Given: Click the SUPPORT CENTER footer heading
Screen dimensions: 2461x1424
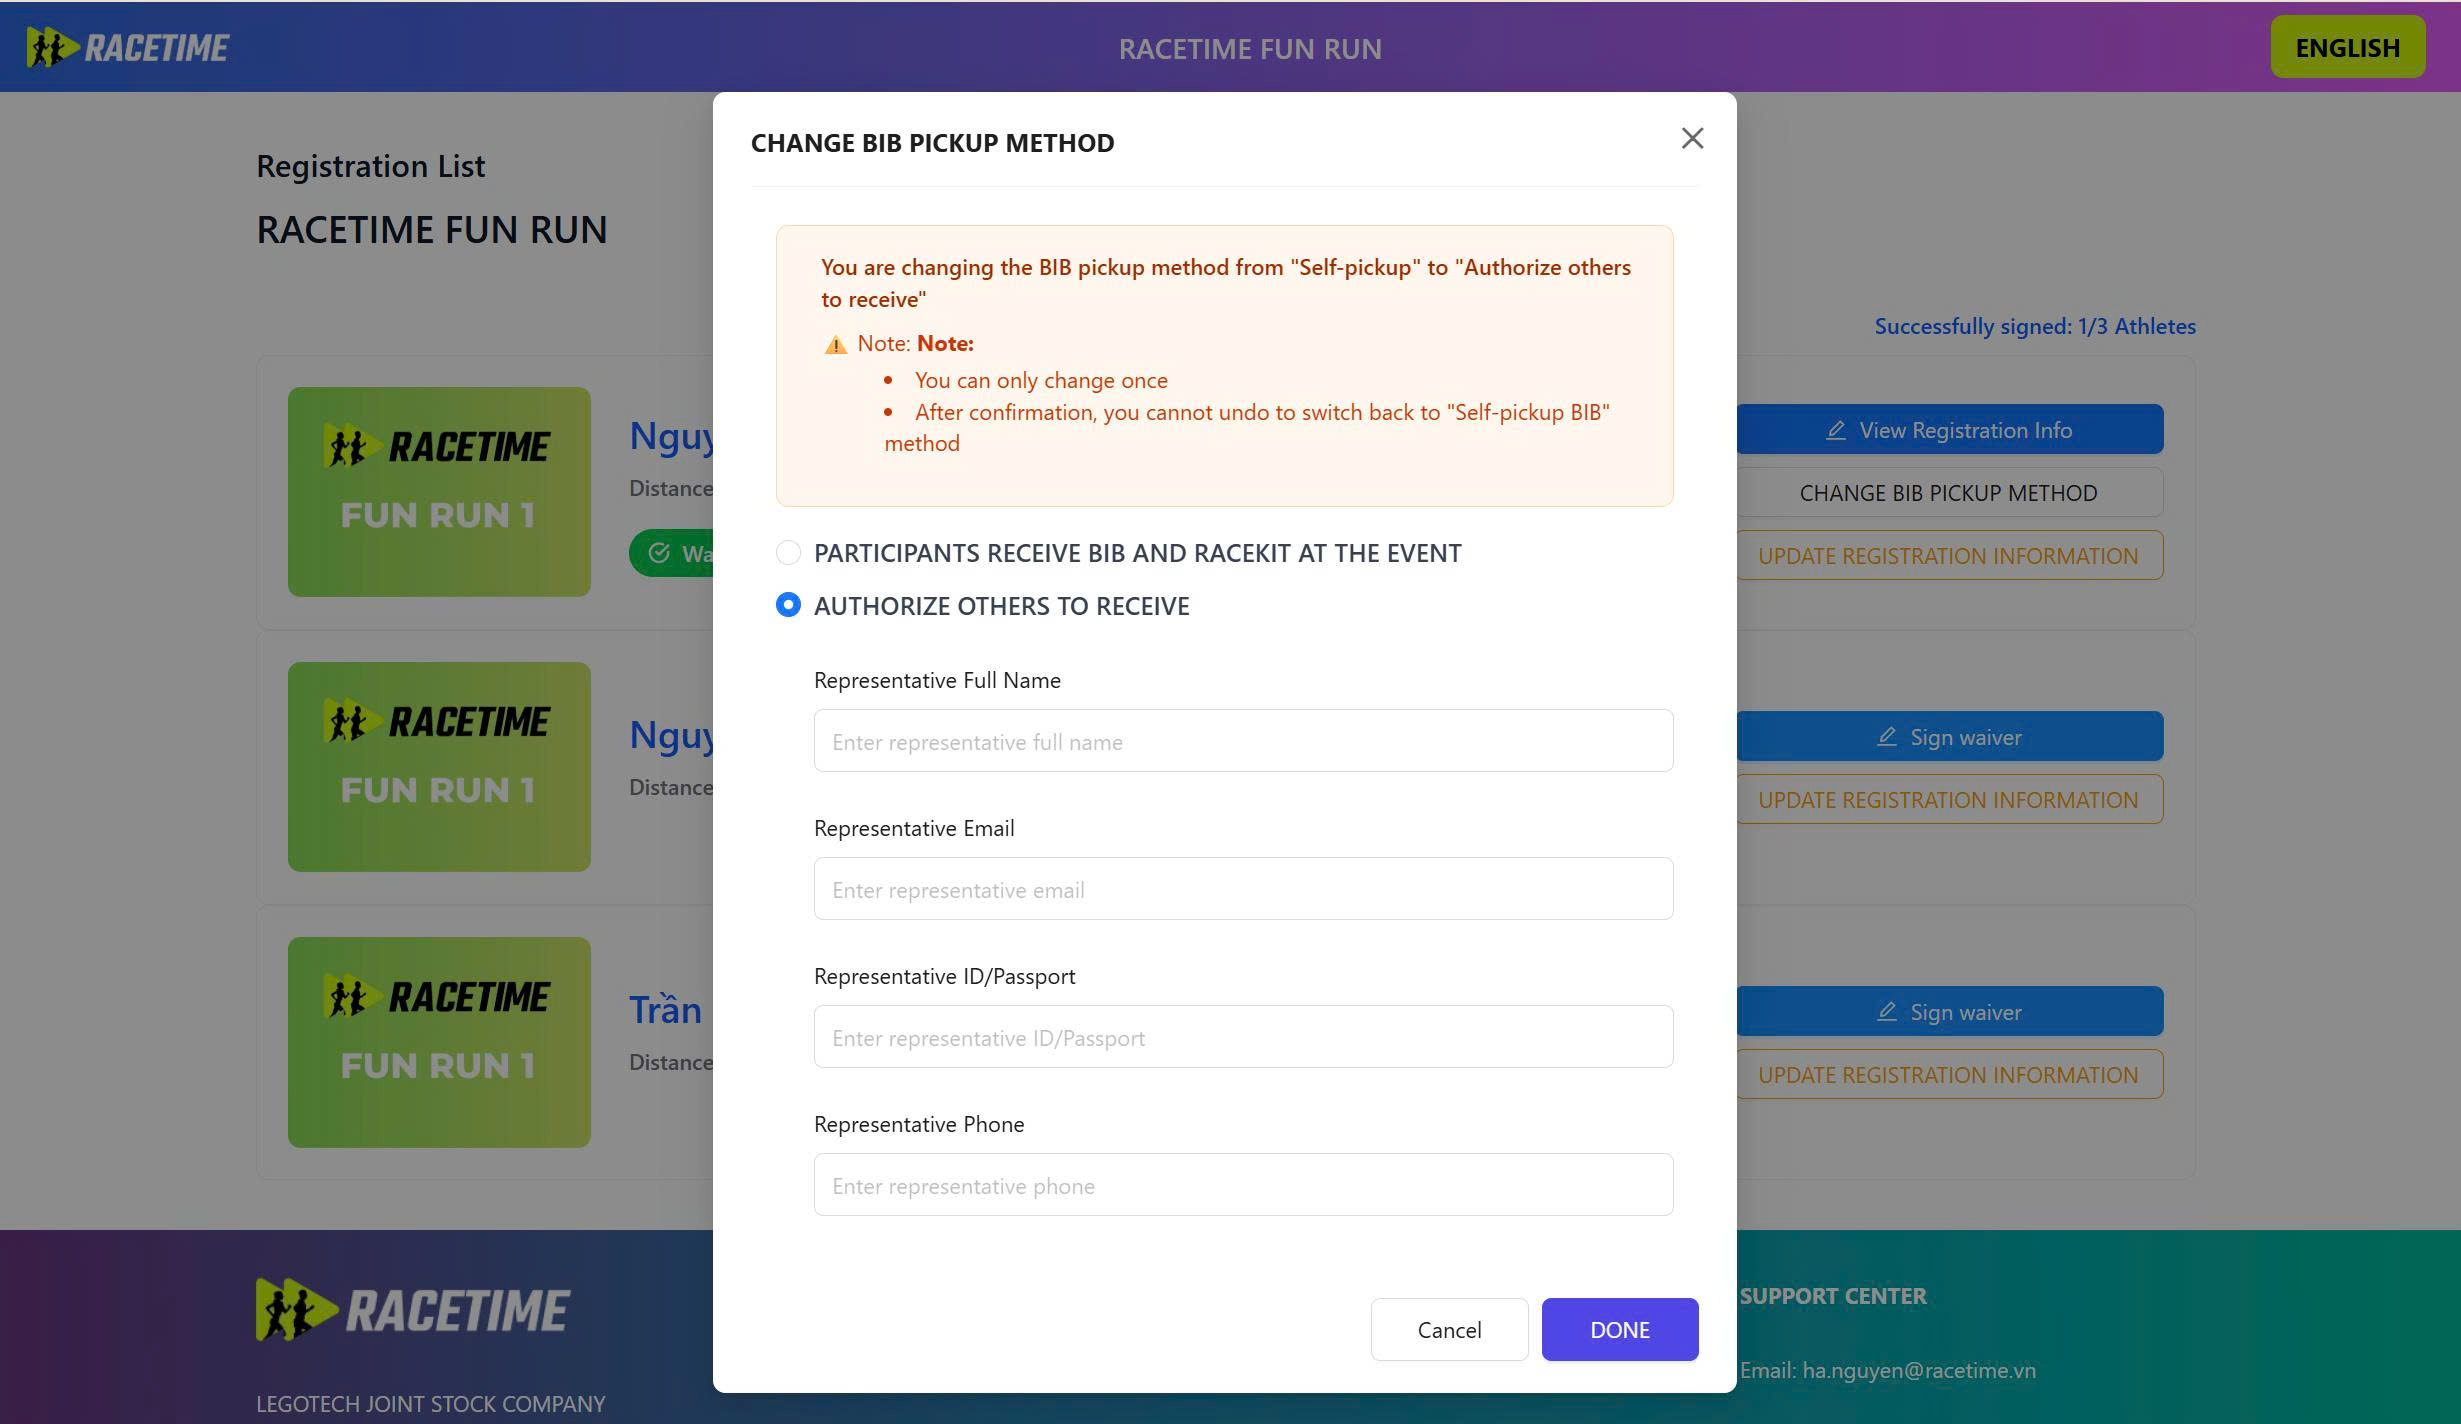Looking at the screenshot, I should (1833, 1296).
